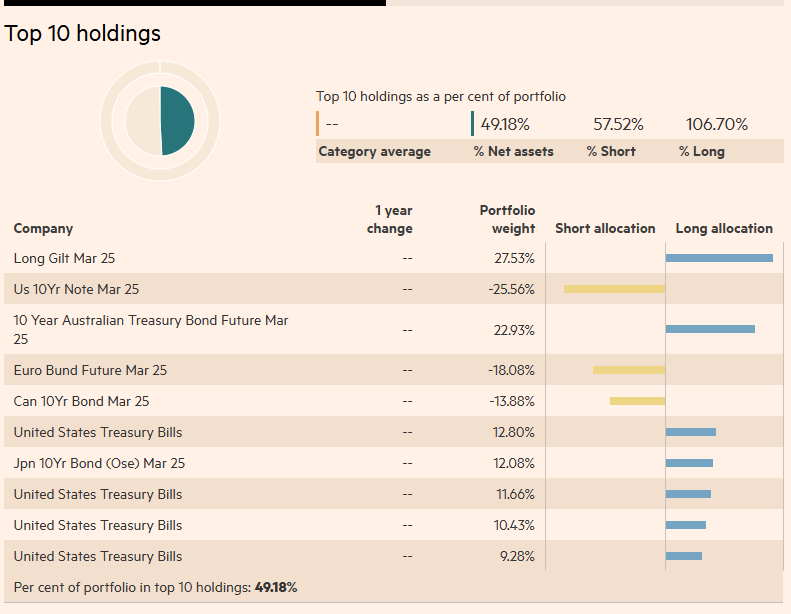
Task: Click the Top 10 holdings heading
Action: [x=82, y=33]
